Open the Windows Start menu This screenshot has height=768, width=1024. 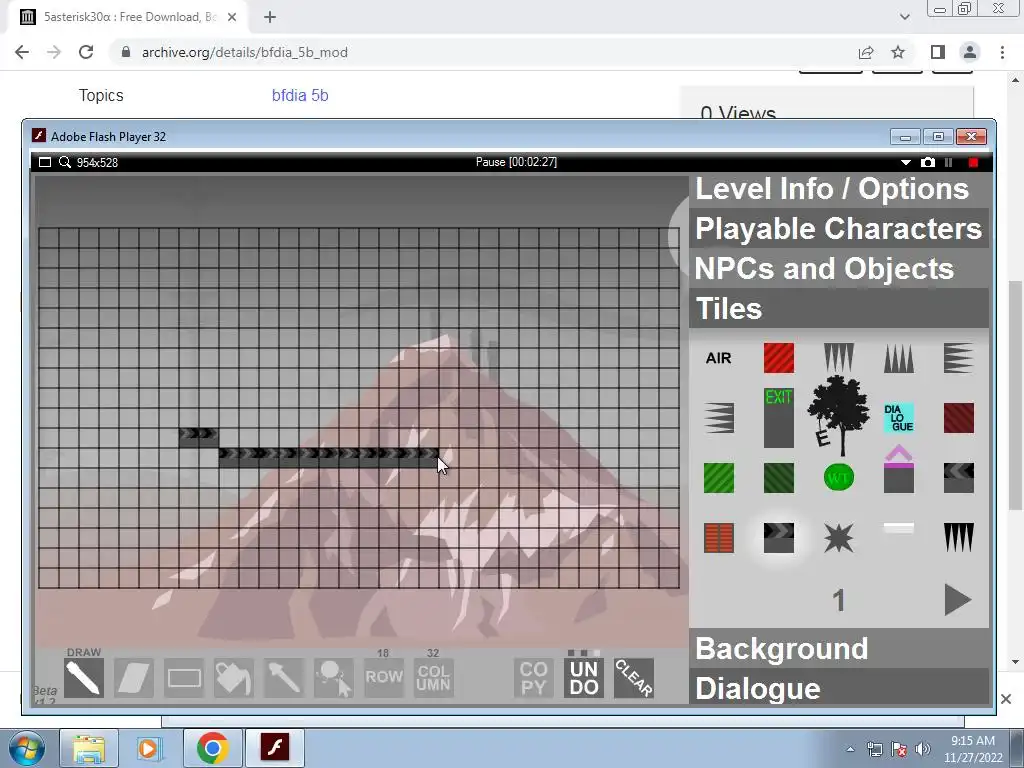[27, 748]
